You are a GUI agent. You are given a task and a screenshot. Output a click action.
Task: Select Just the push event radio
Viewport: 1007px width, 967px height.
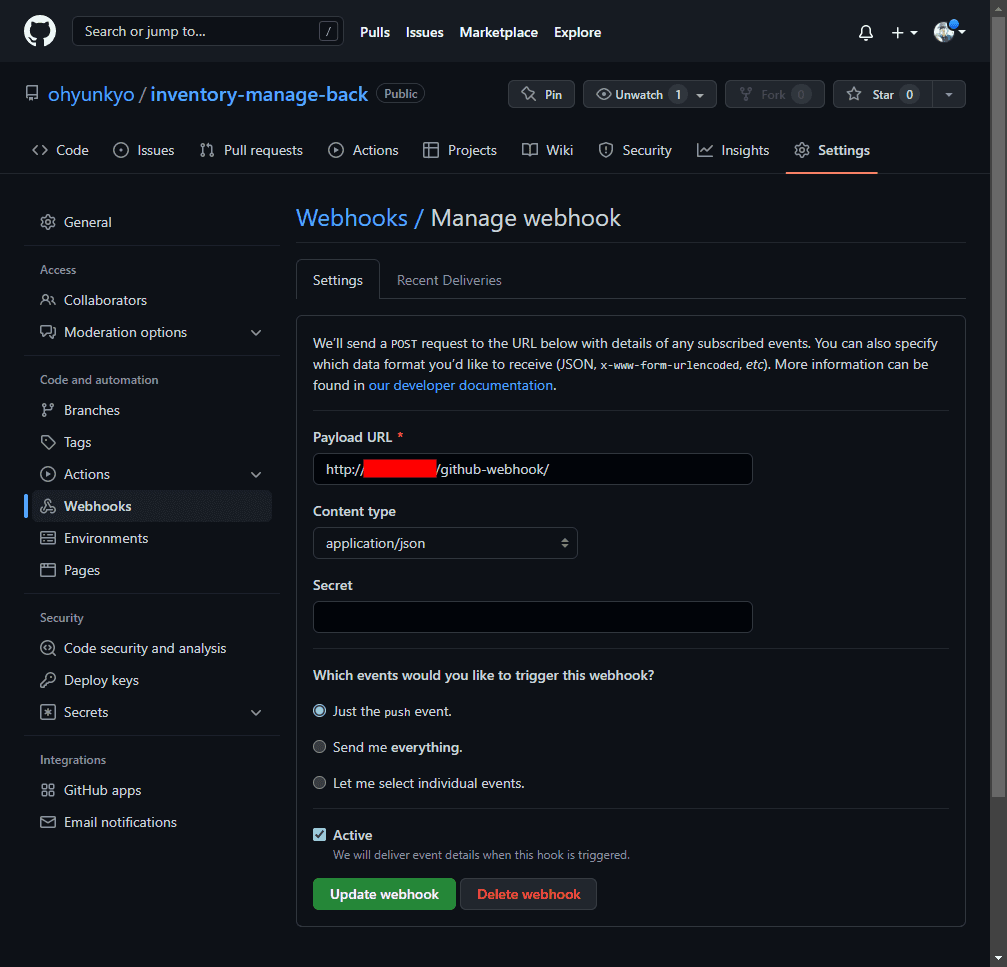(319, 711)
